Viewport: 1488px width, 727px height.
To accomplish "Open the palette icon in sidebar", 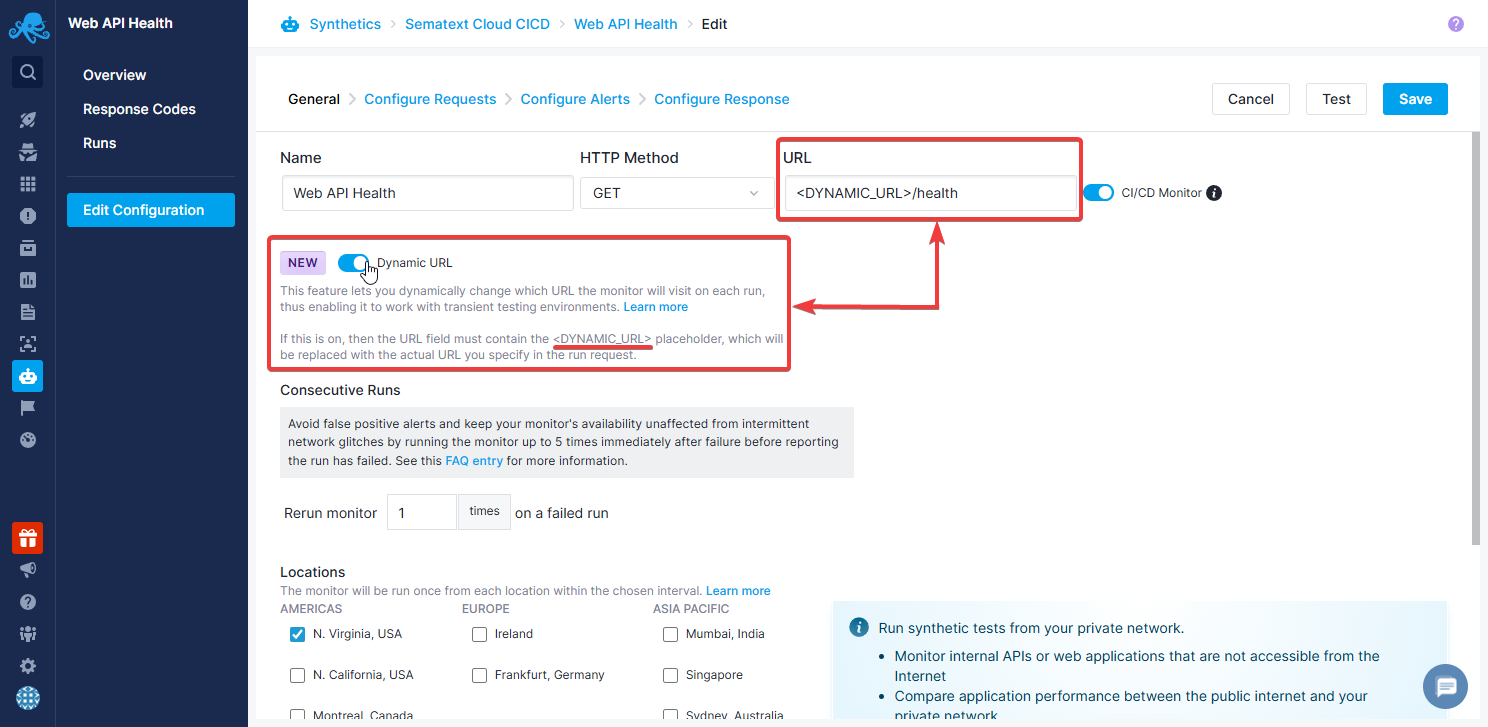I will [28, 440].
